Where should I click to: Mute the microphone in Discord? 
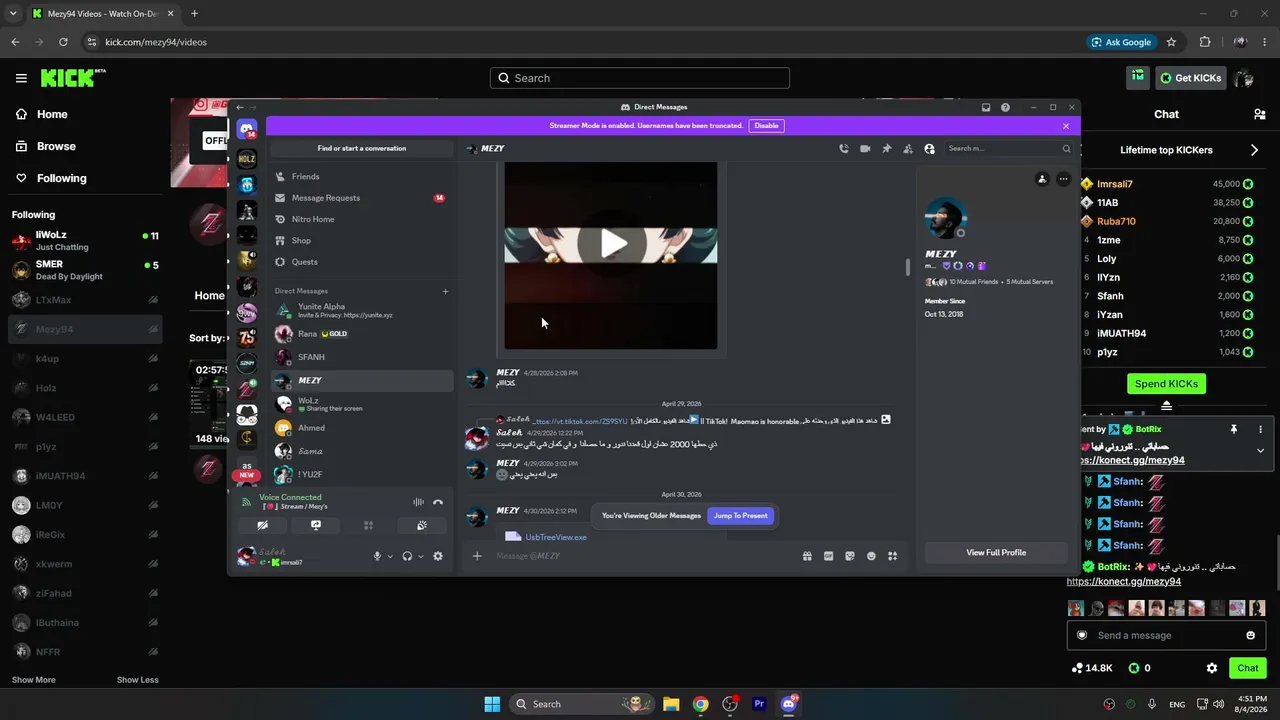coord(377,556)
